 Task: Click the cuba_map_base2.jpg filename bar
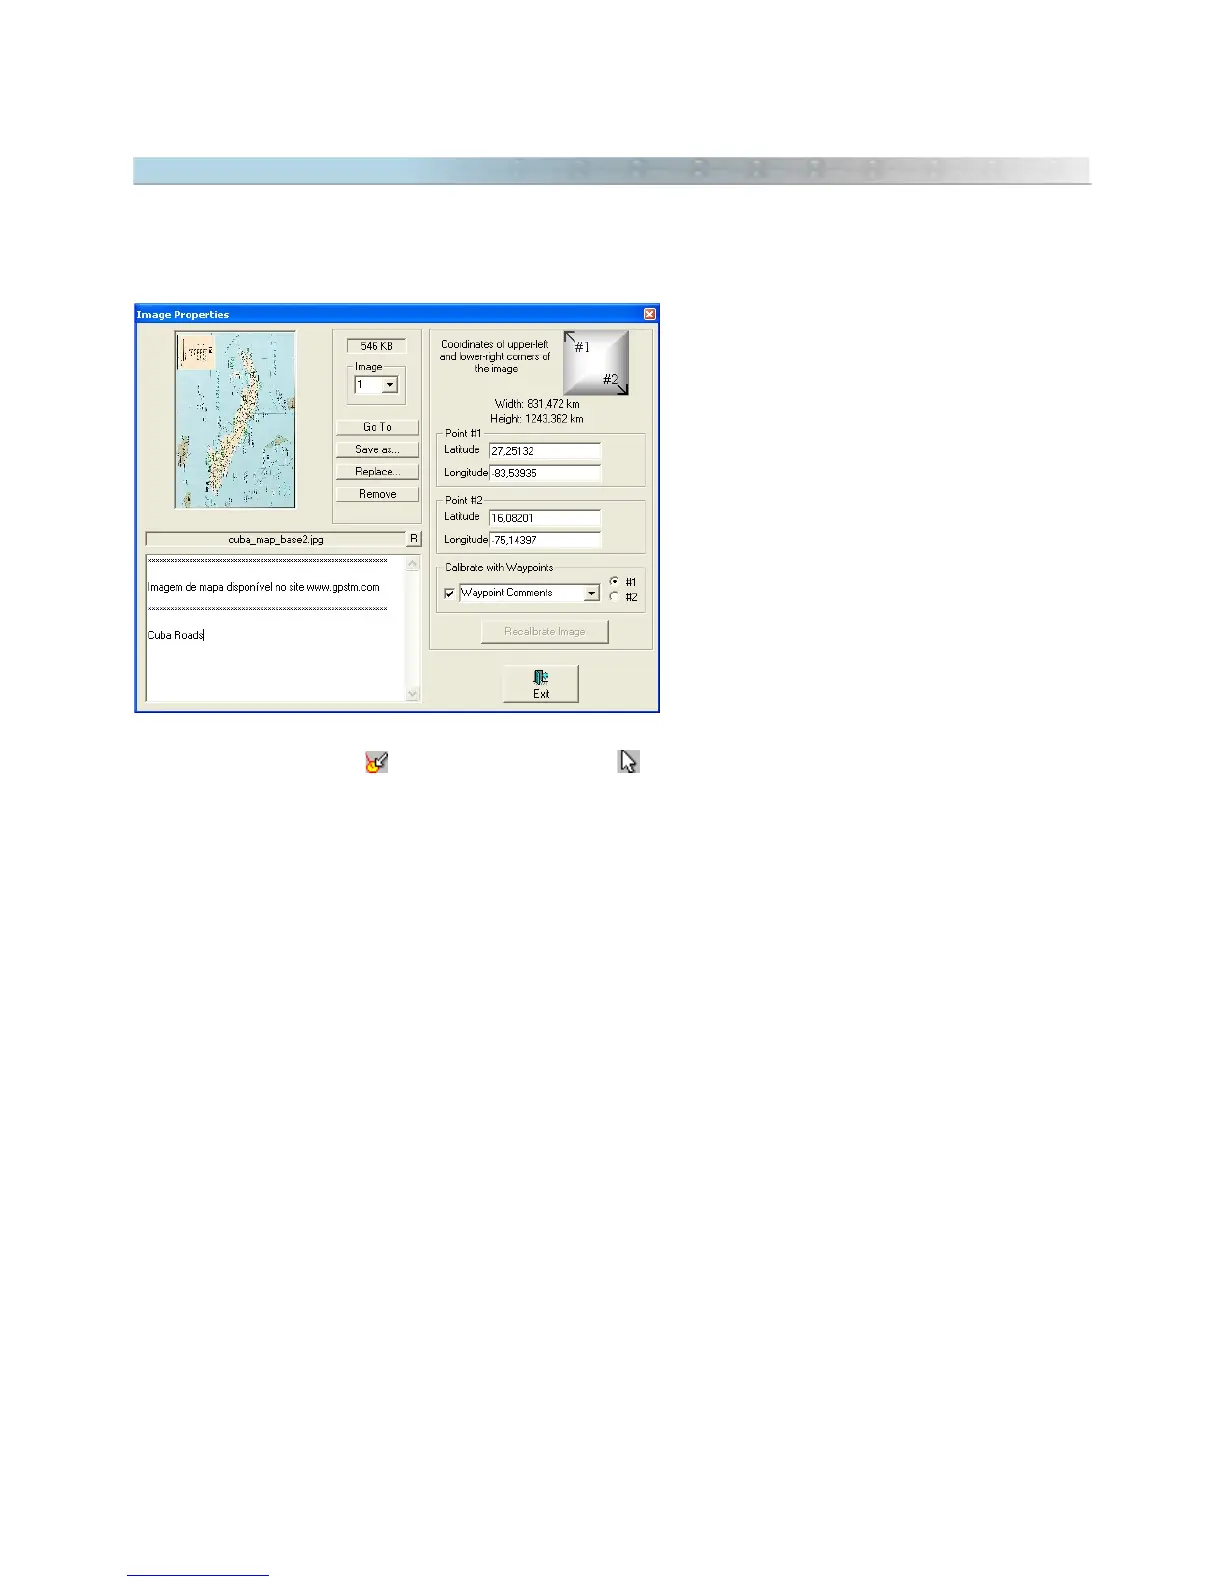[276, 539]
